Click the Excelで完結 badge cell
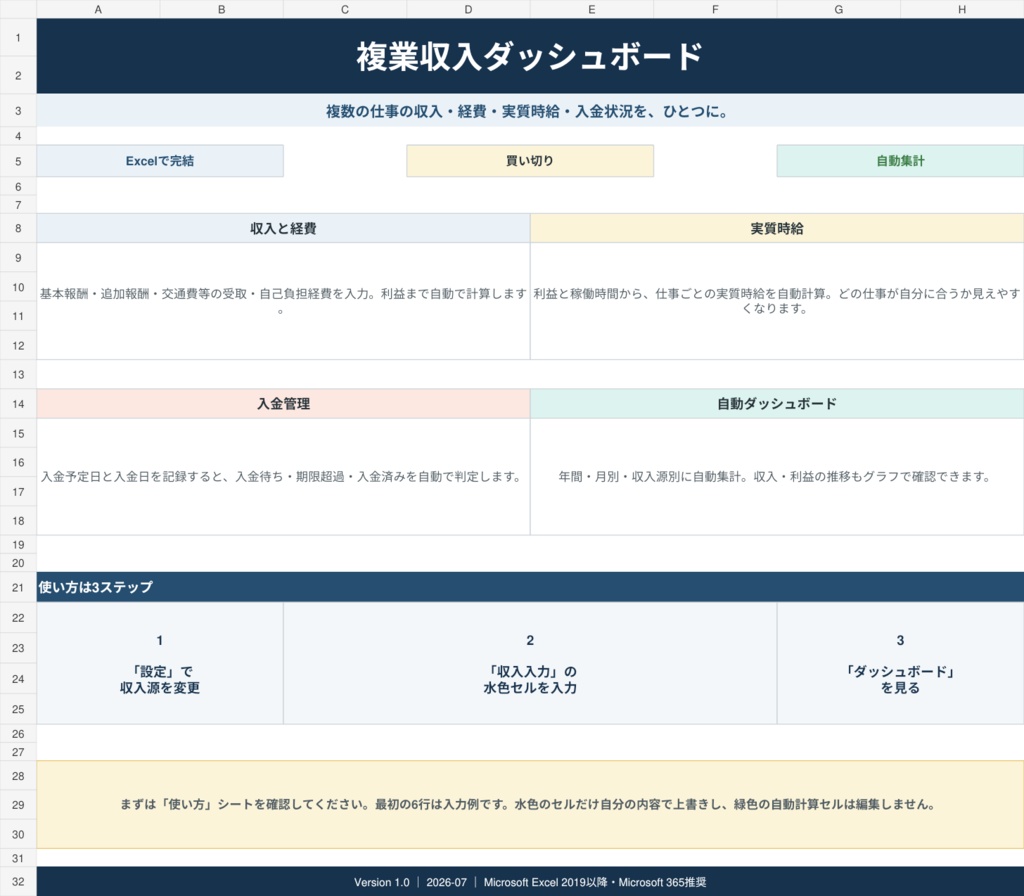The width and height of the screenshot is (1024, 896). [160, 161]
